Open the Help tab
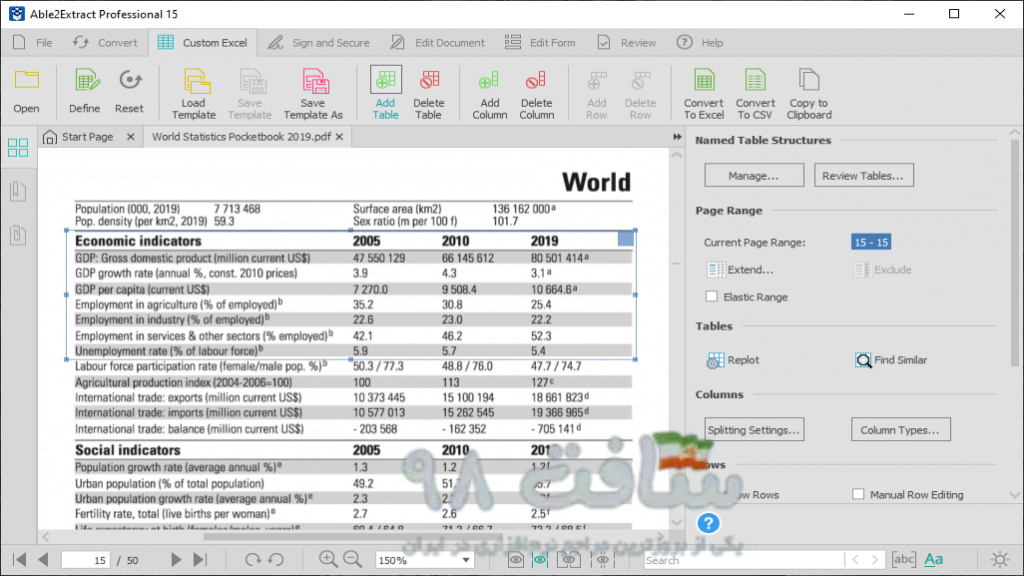 [x=699, y=42]
